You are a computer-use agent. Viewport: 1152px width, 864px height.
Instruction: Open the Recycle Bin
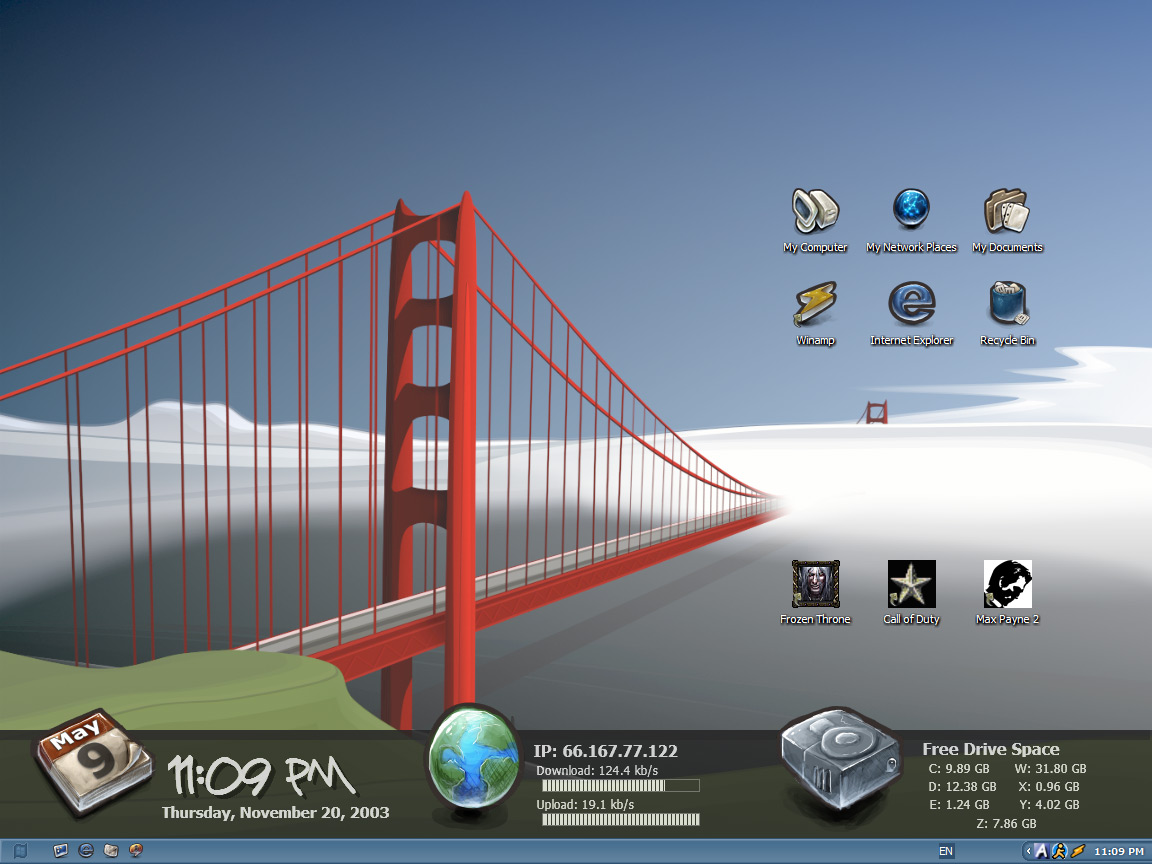pos(1007,305)
